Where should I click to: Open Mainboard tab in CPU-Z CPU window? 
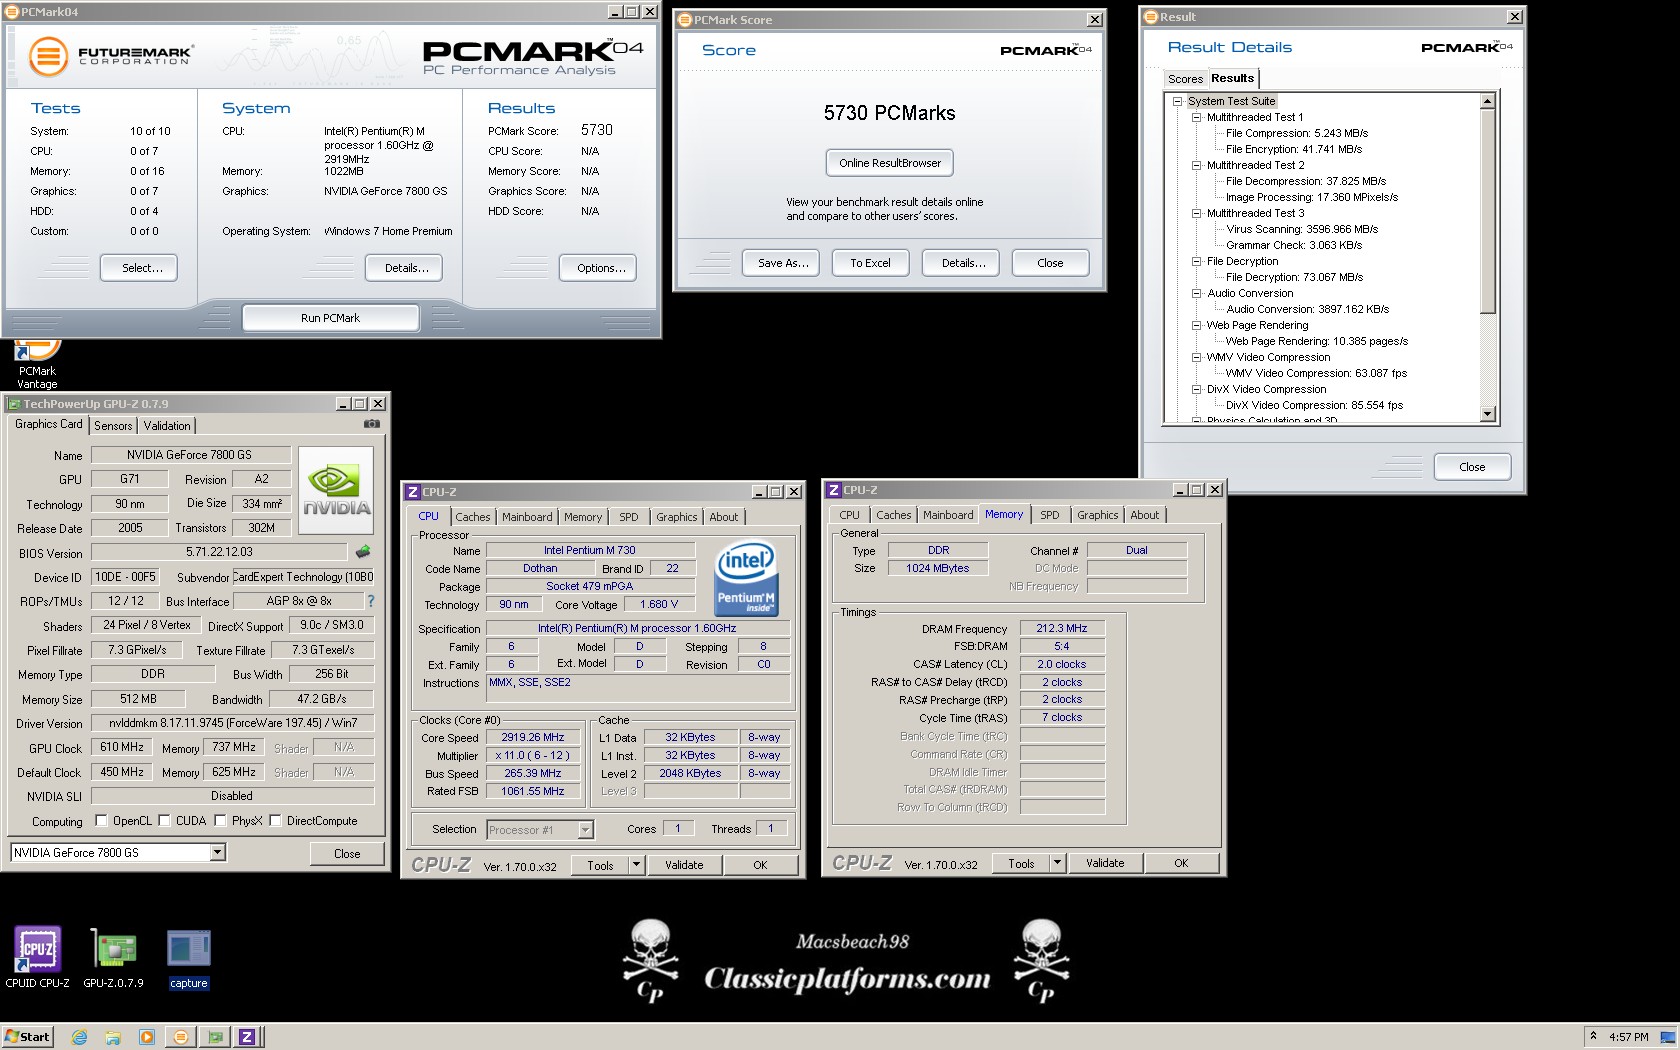[x=527, y=517]
